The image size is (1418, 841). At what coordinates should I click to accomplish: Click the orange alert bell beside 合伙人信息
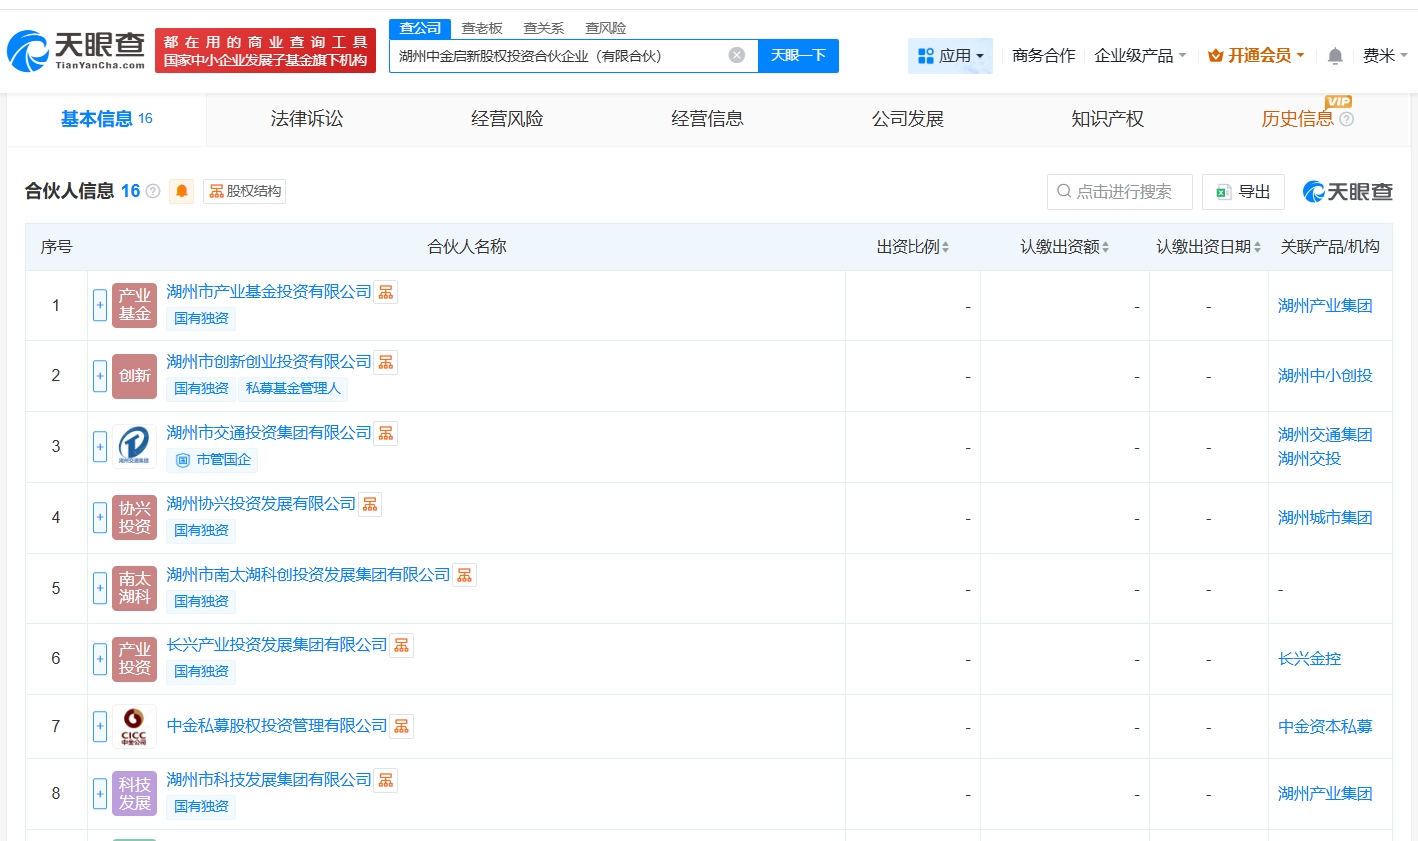tap(181, 191)
